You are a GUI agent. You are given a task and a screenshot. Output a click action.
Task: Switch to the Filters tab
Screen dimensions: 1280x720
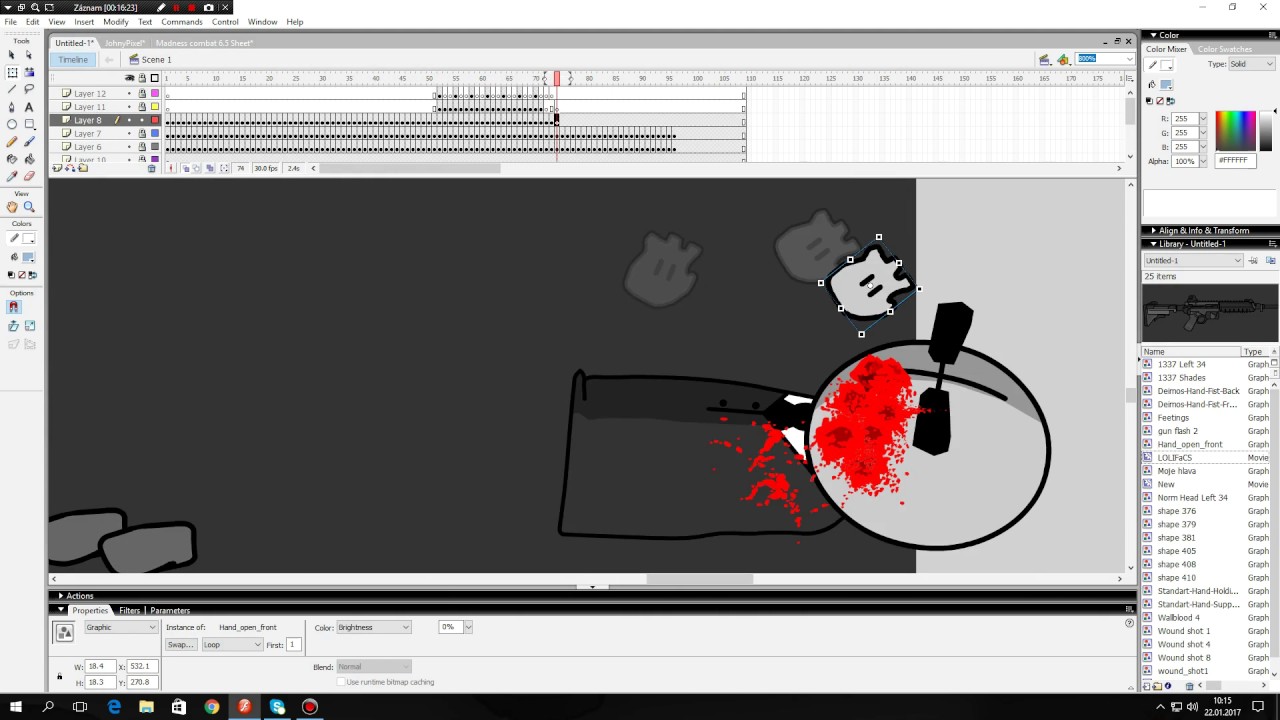pyautogui.click(x=130, y=610)
